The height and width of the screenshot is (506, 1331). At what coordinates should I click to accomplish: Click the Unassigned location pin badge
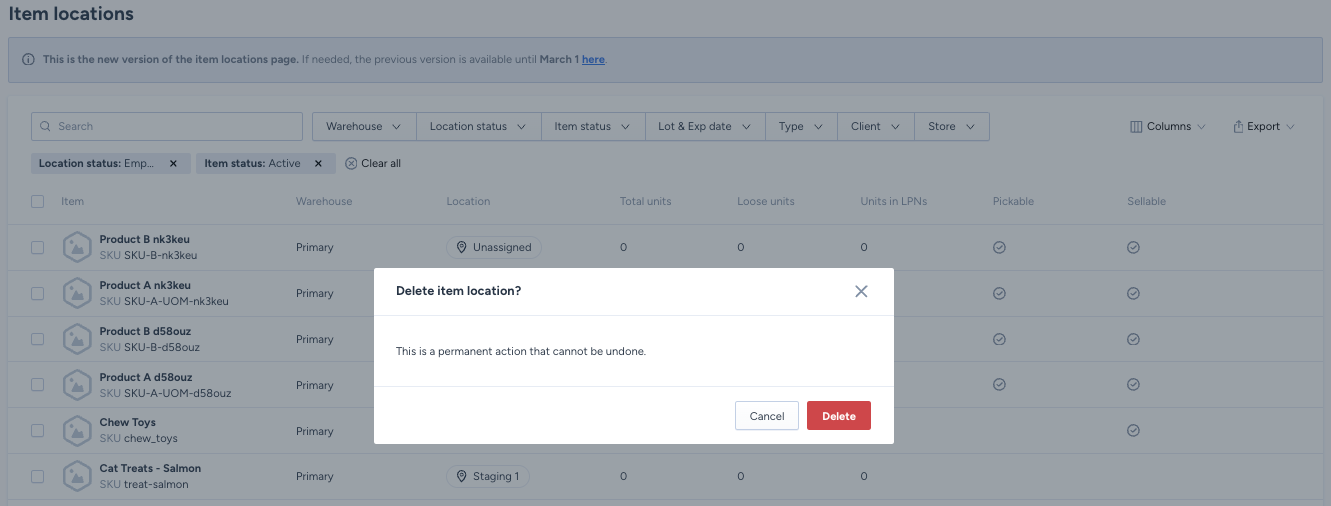[x=494, y=247]
